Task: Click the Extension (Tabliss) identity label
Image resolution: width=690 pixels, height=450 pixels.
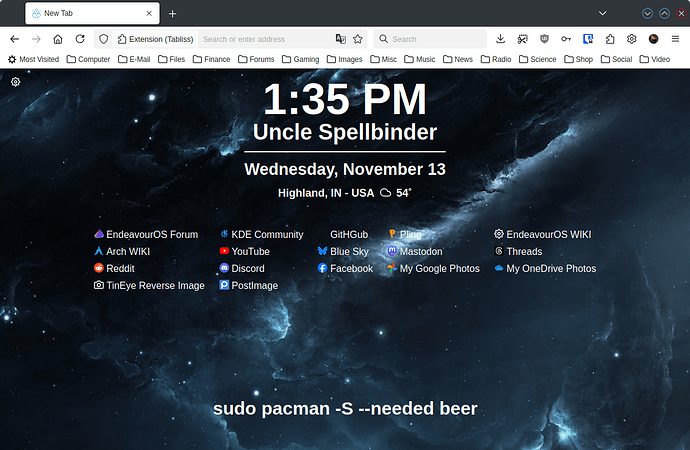Action: click(156, 39)
